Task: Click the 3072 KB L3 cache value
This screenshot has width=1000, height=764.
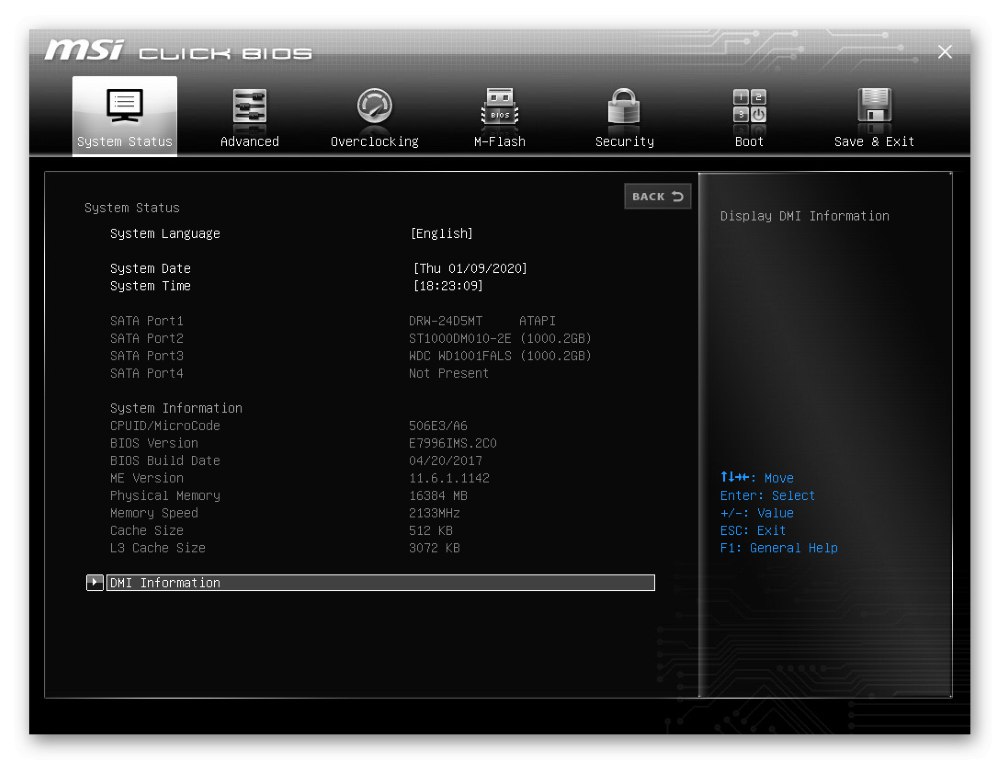Action: (x=434, y=548)
